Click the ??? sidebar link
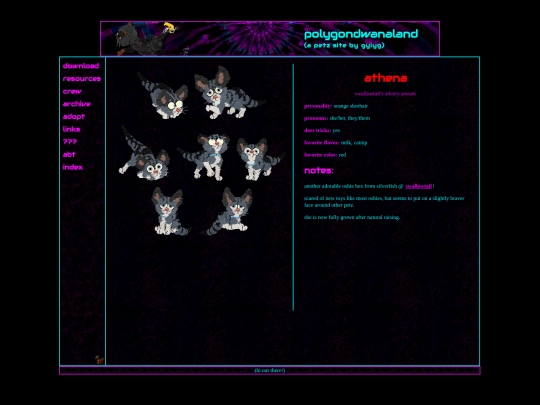Viewport: 540px width, 405px height. tap(70, 142)
